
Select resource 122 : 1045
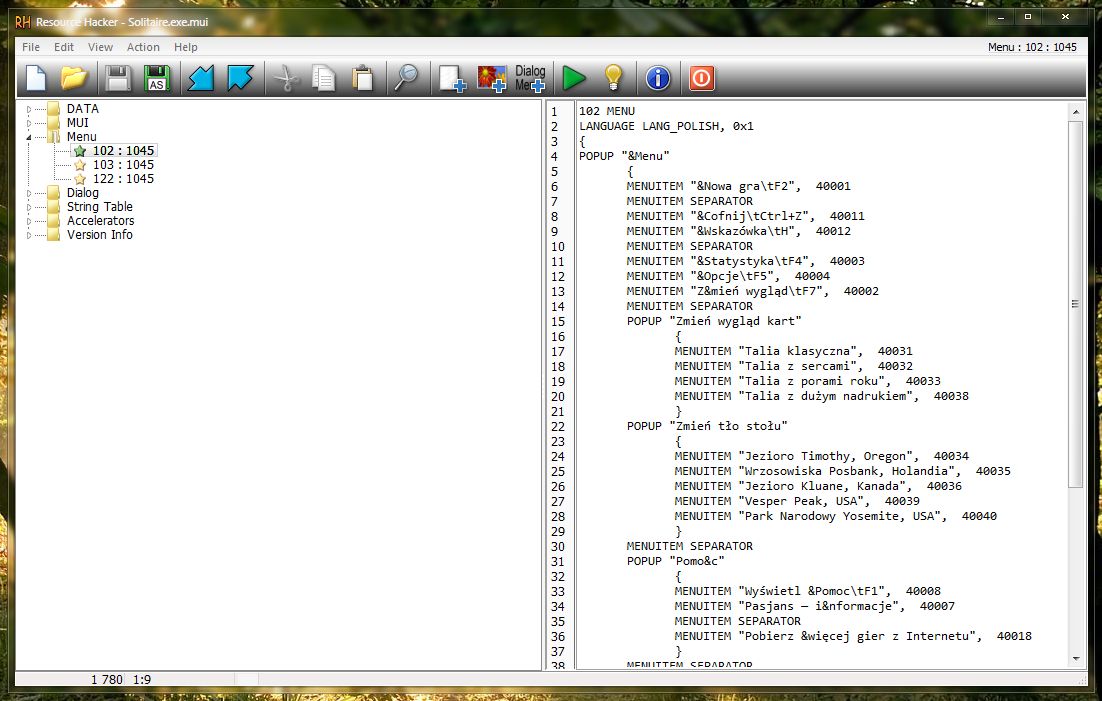123,179
